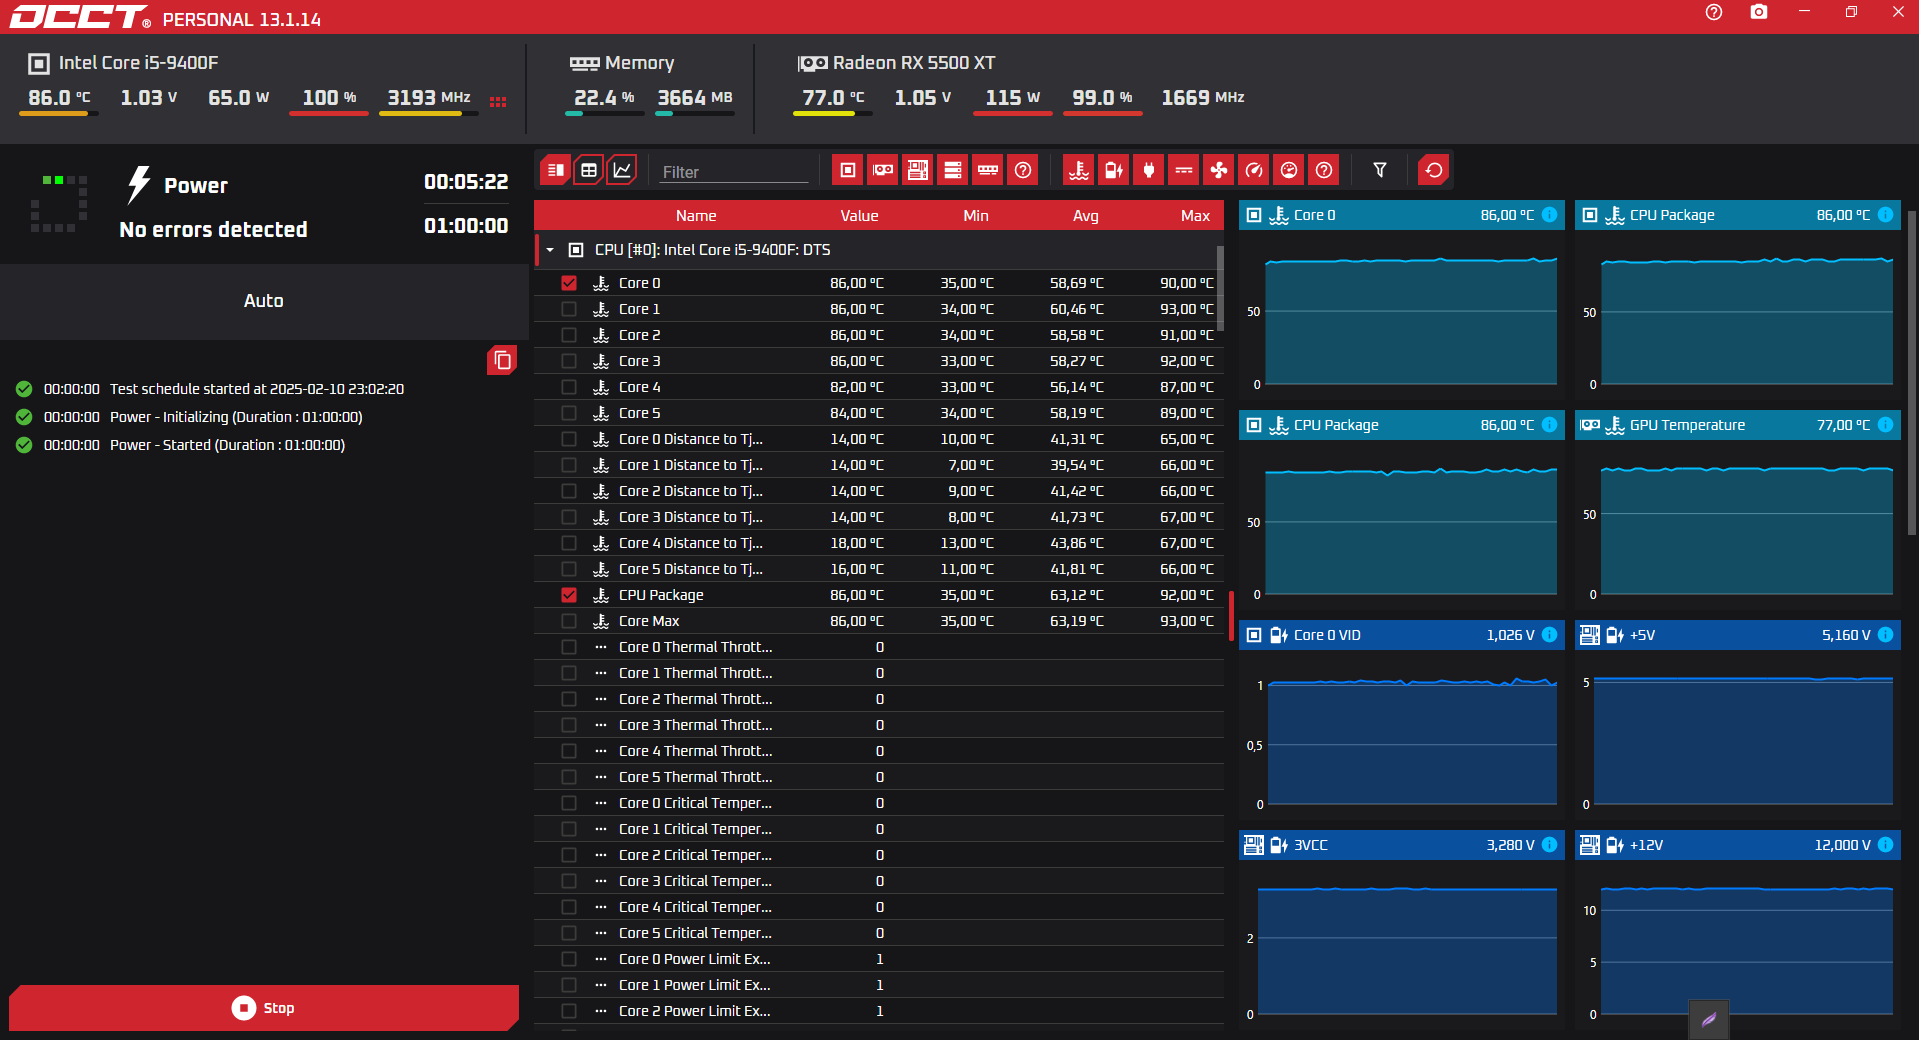
Task: Click the Radeon RX 5500 XT summary title
Action: coord(914,63)
